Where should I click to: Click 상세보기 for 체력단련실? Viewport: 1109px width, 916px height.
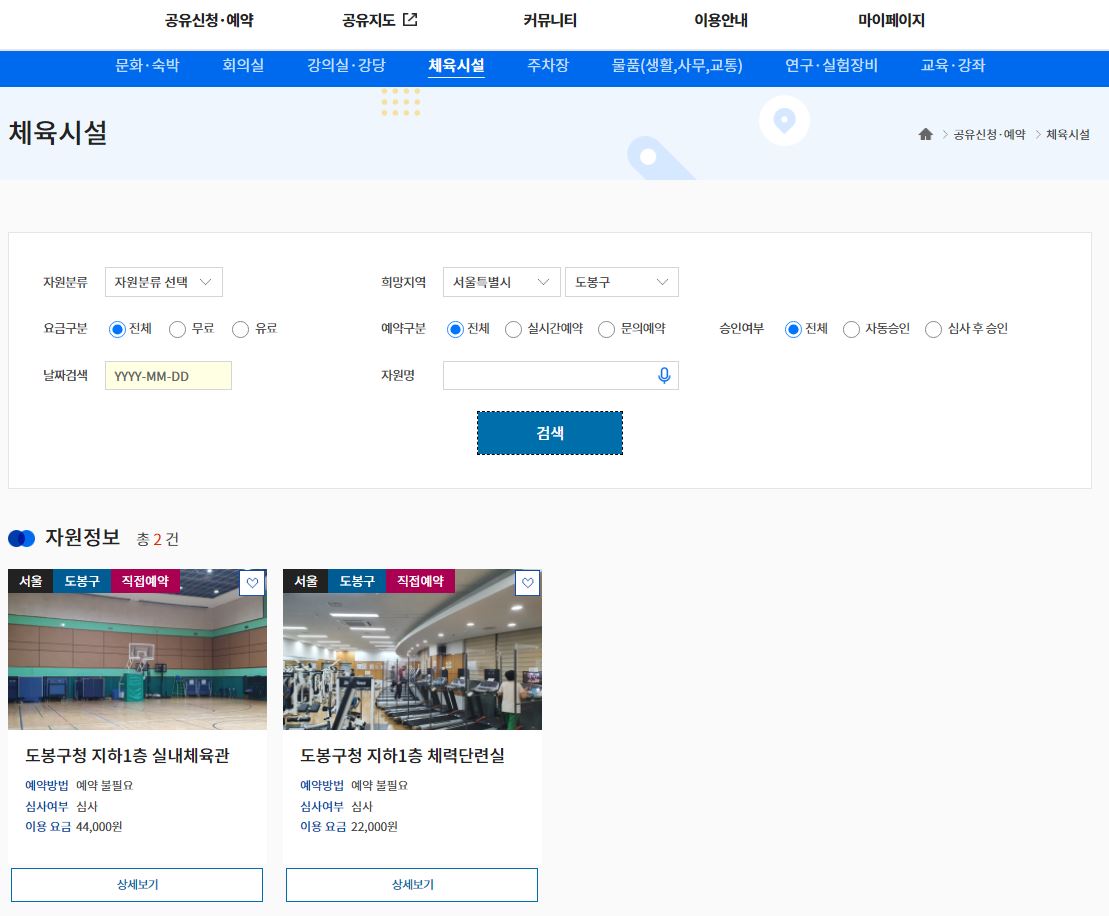[412, 885]
